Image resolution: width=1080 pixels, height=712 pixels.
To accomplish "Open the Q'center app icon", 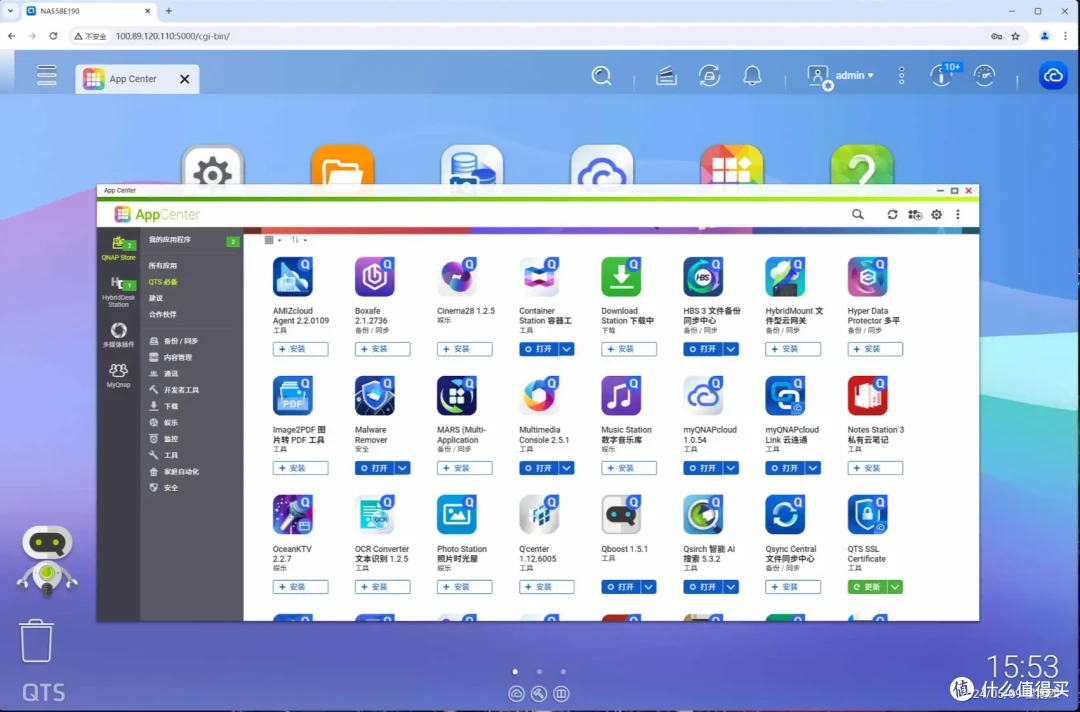I will [x=539, y=515].
